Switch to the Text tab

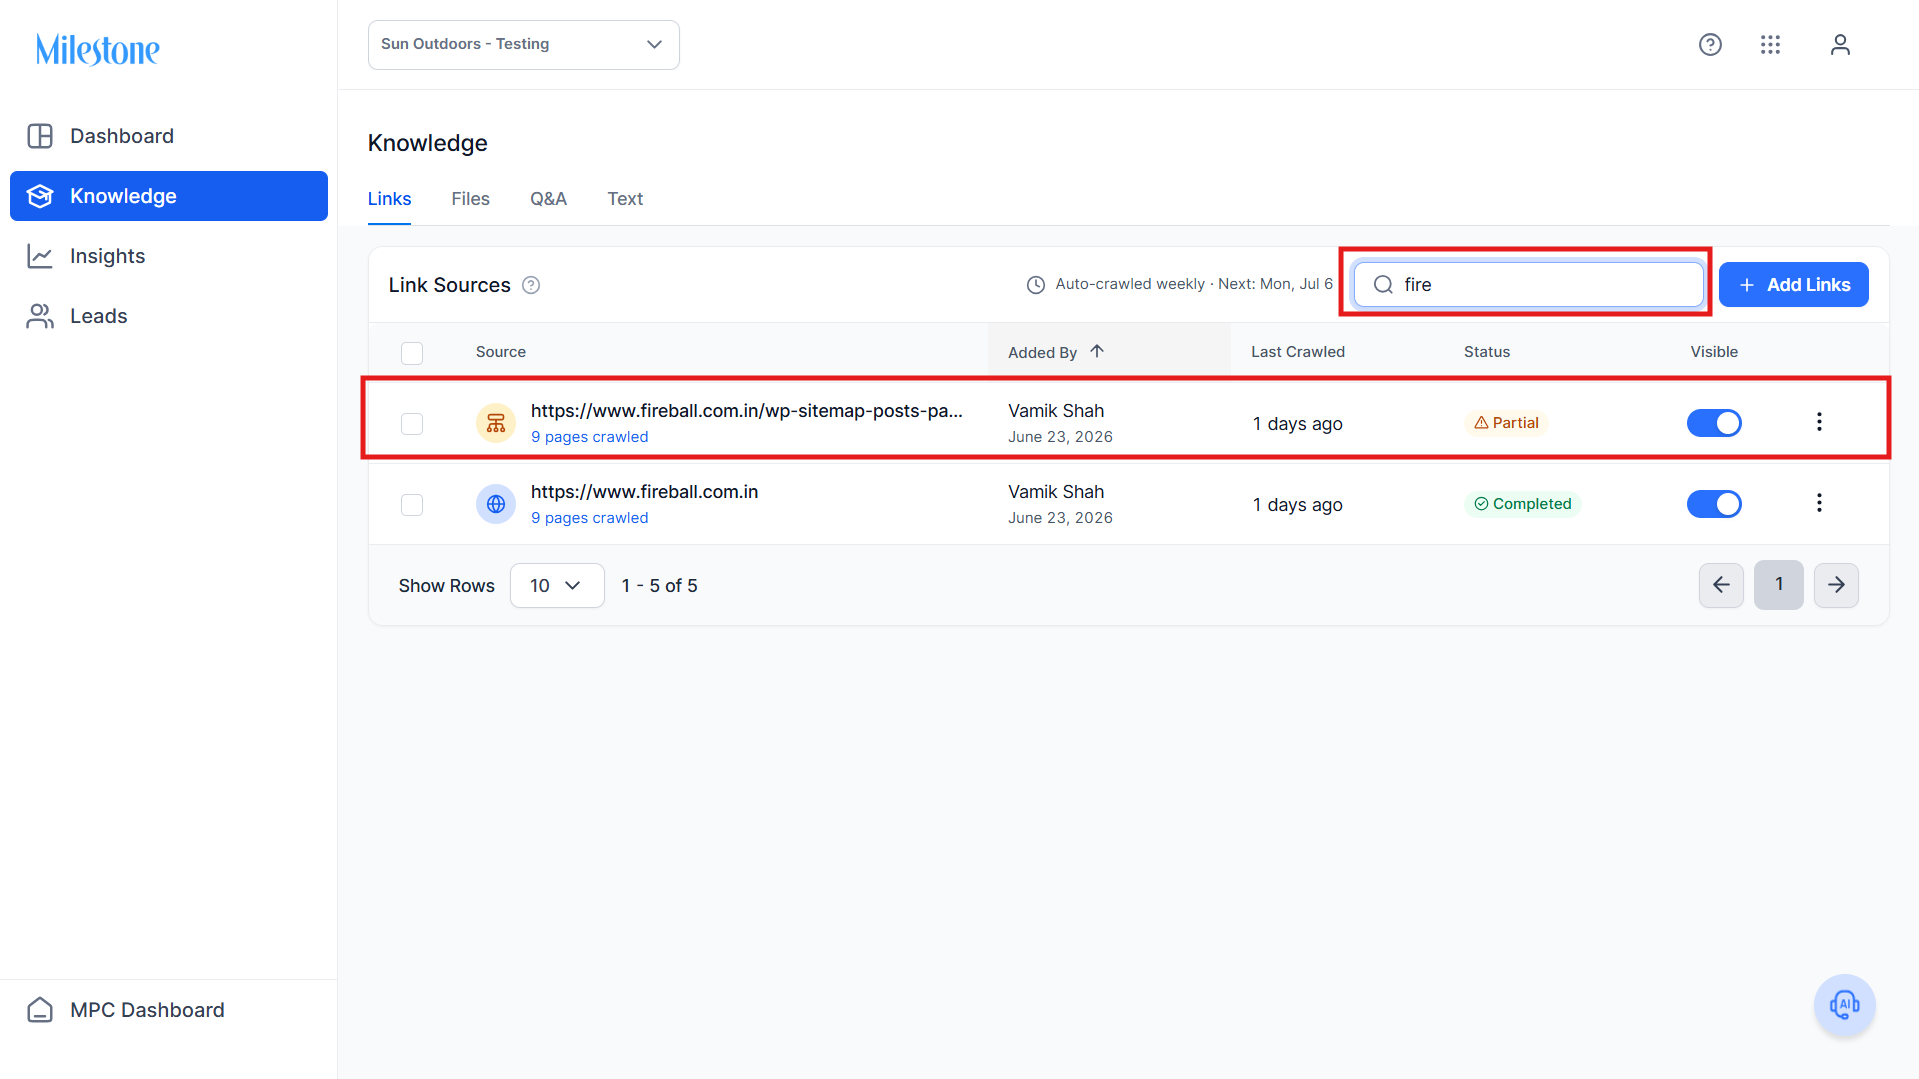625,199
